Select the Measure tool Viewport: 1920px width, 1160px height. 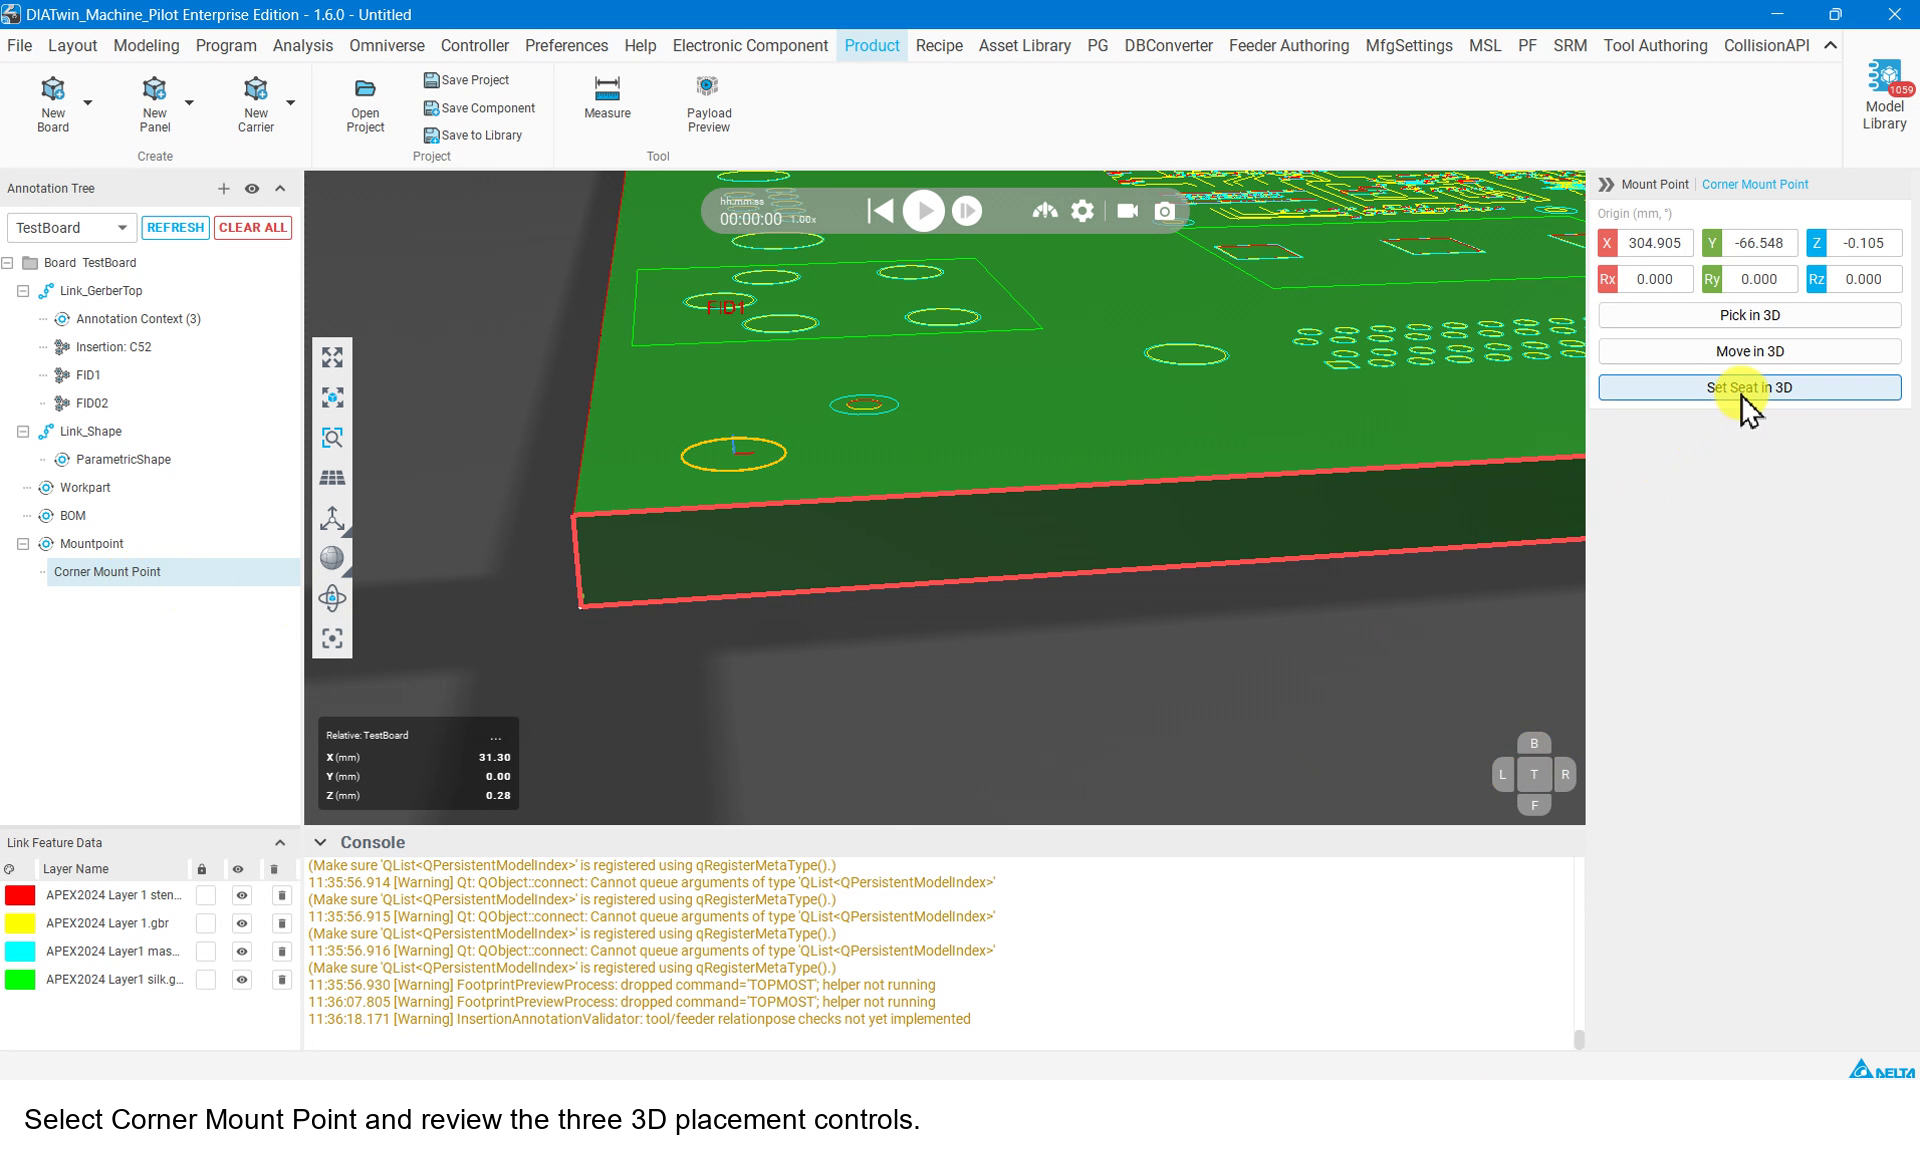(607, 97)
